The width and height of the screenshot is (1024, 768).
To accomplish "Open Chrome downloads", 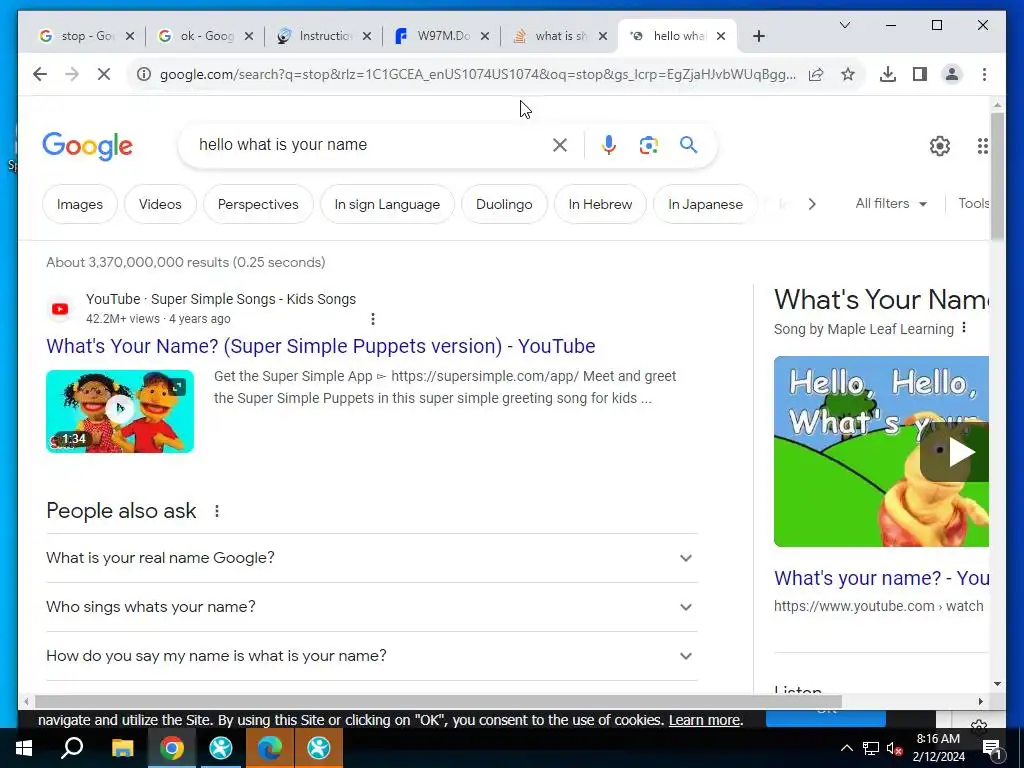I will [x=888, y=74].
